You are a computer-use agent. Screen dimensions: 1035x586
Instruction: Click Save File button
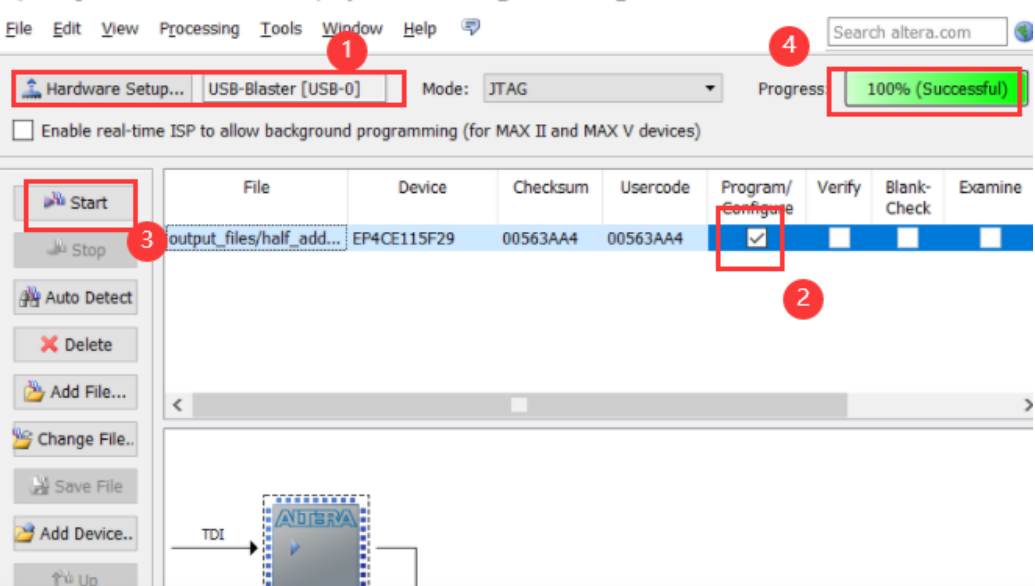pos(76,486)
